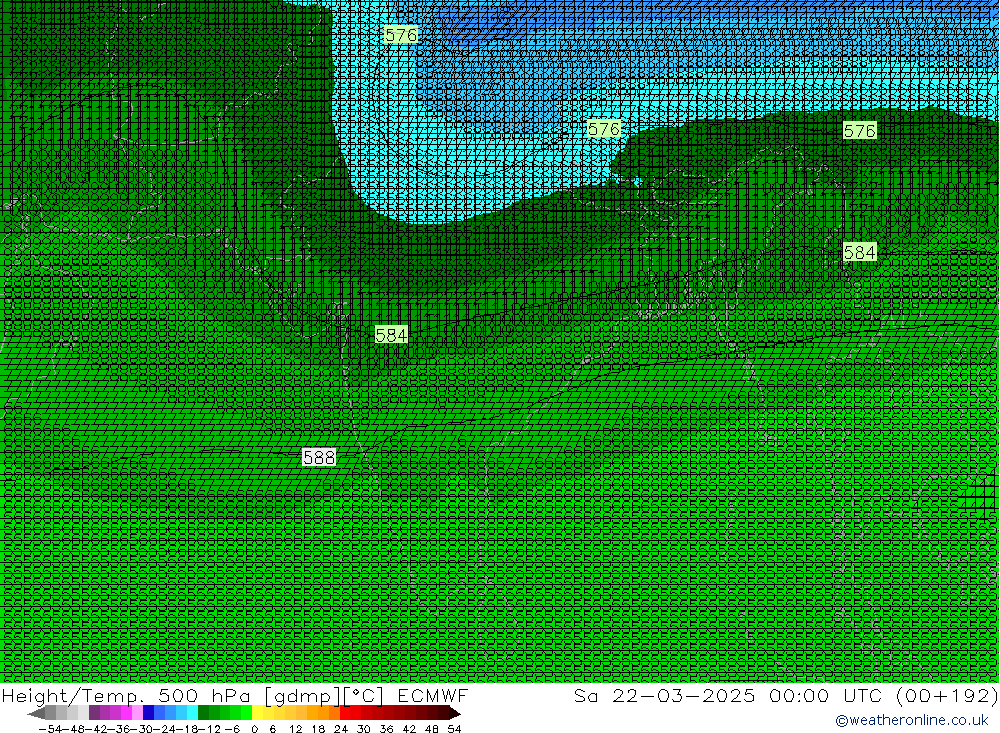Screen dimensions: 1000x733
Task: Click the 584 label above the 588 label
Action: tap(391, 335)
